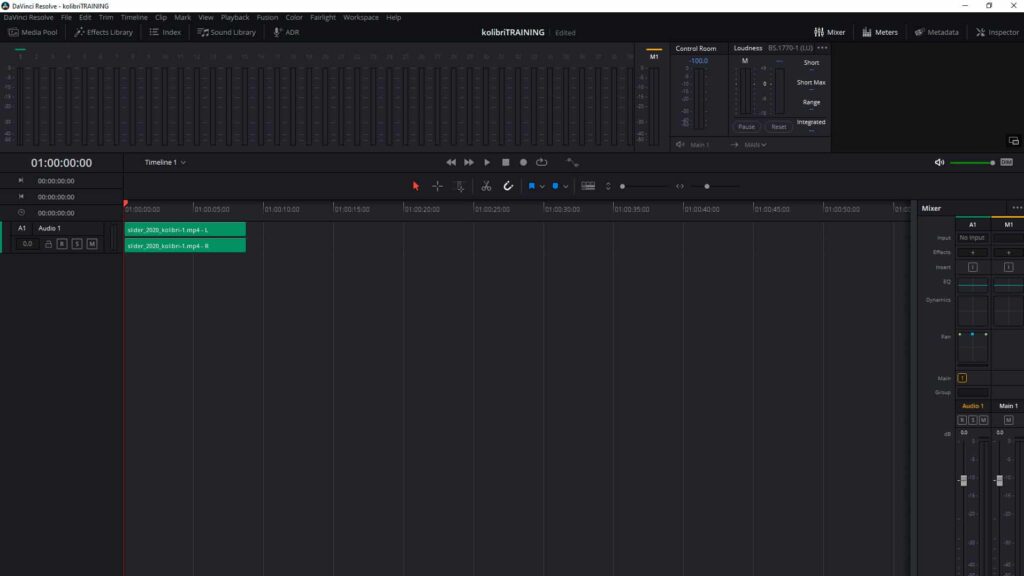This screenshot has height=576, width=1024.
Task: Open the Fairlight menu
Action: pyautogui.click(x=323, y=18)
